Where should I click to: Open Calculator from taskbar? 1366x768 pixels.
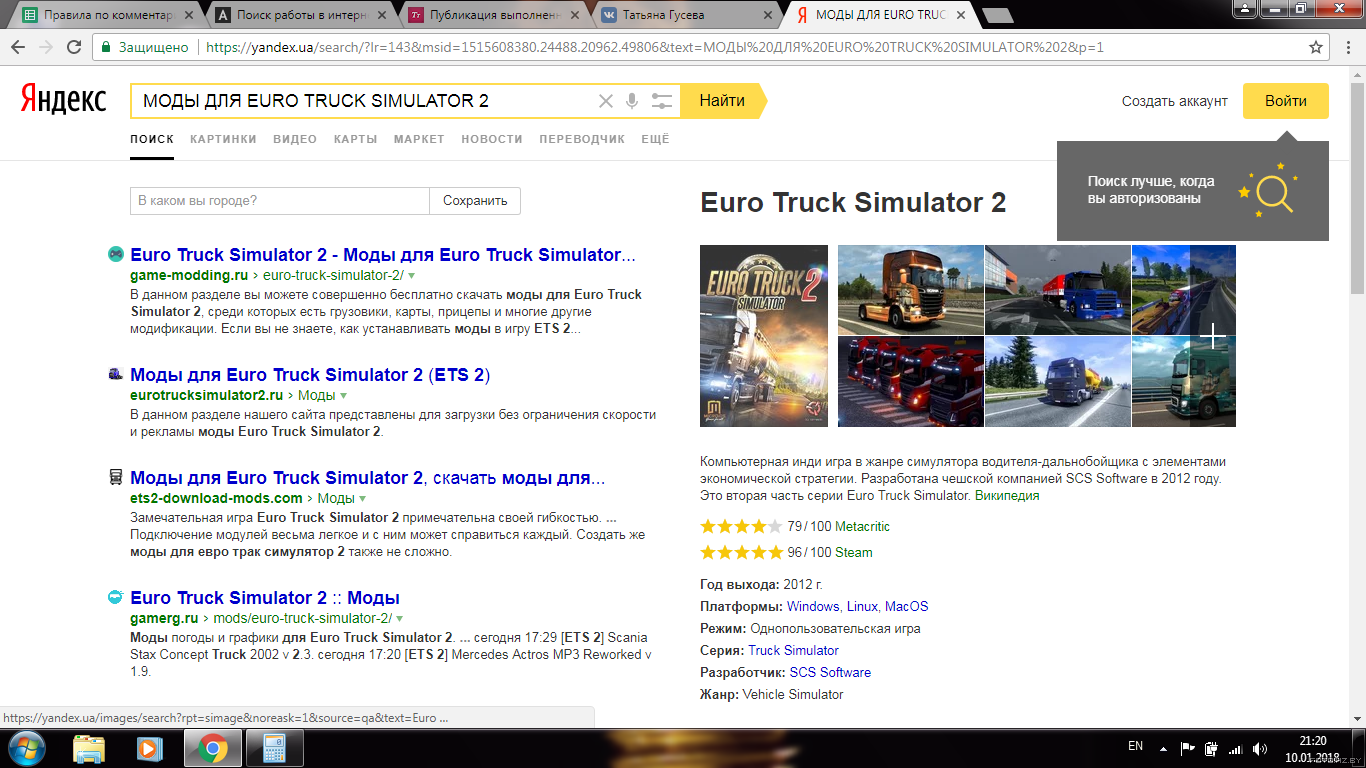pos(273,748)
